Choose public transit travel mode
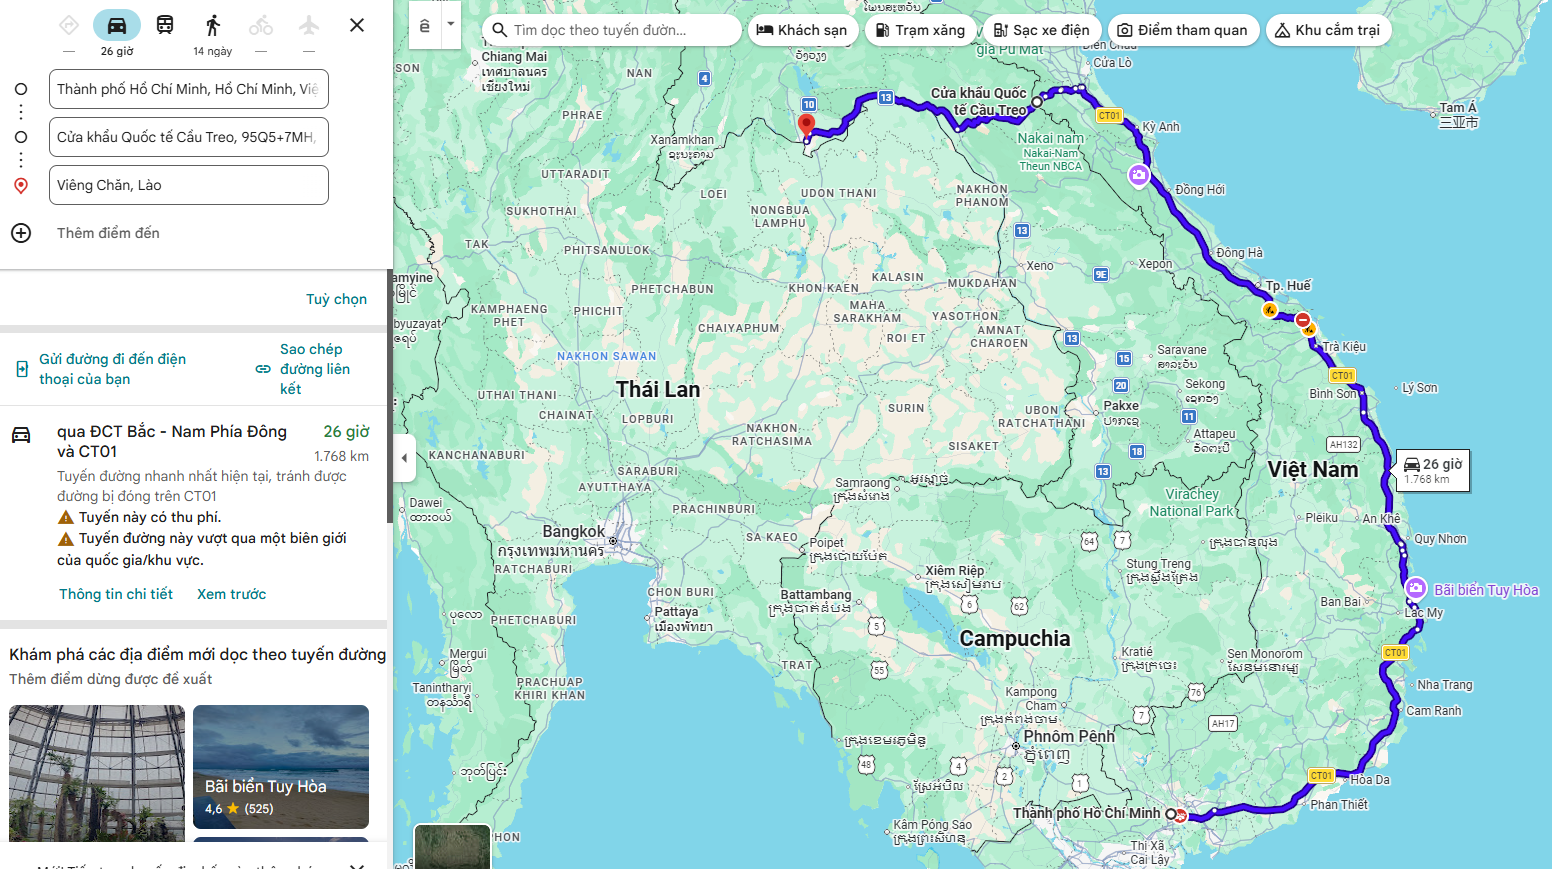This screenshot has width=1552, height=869. click(x=165, y=25)
